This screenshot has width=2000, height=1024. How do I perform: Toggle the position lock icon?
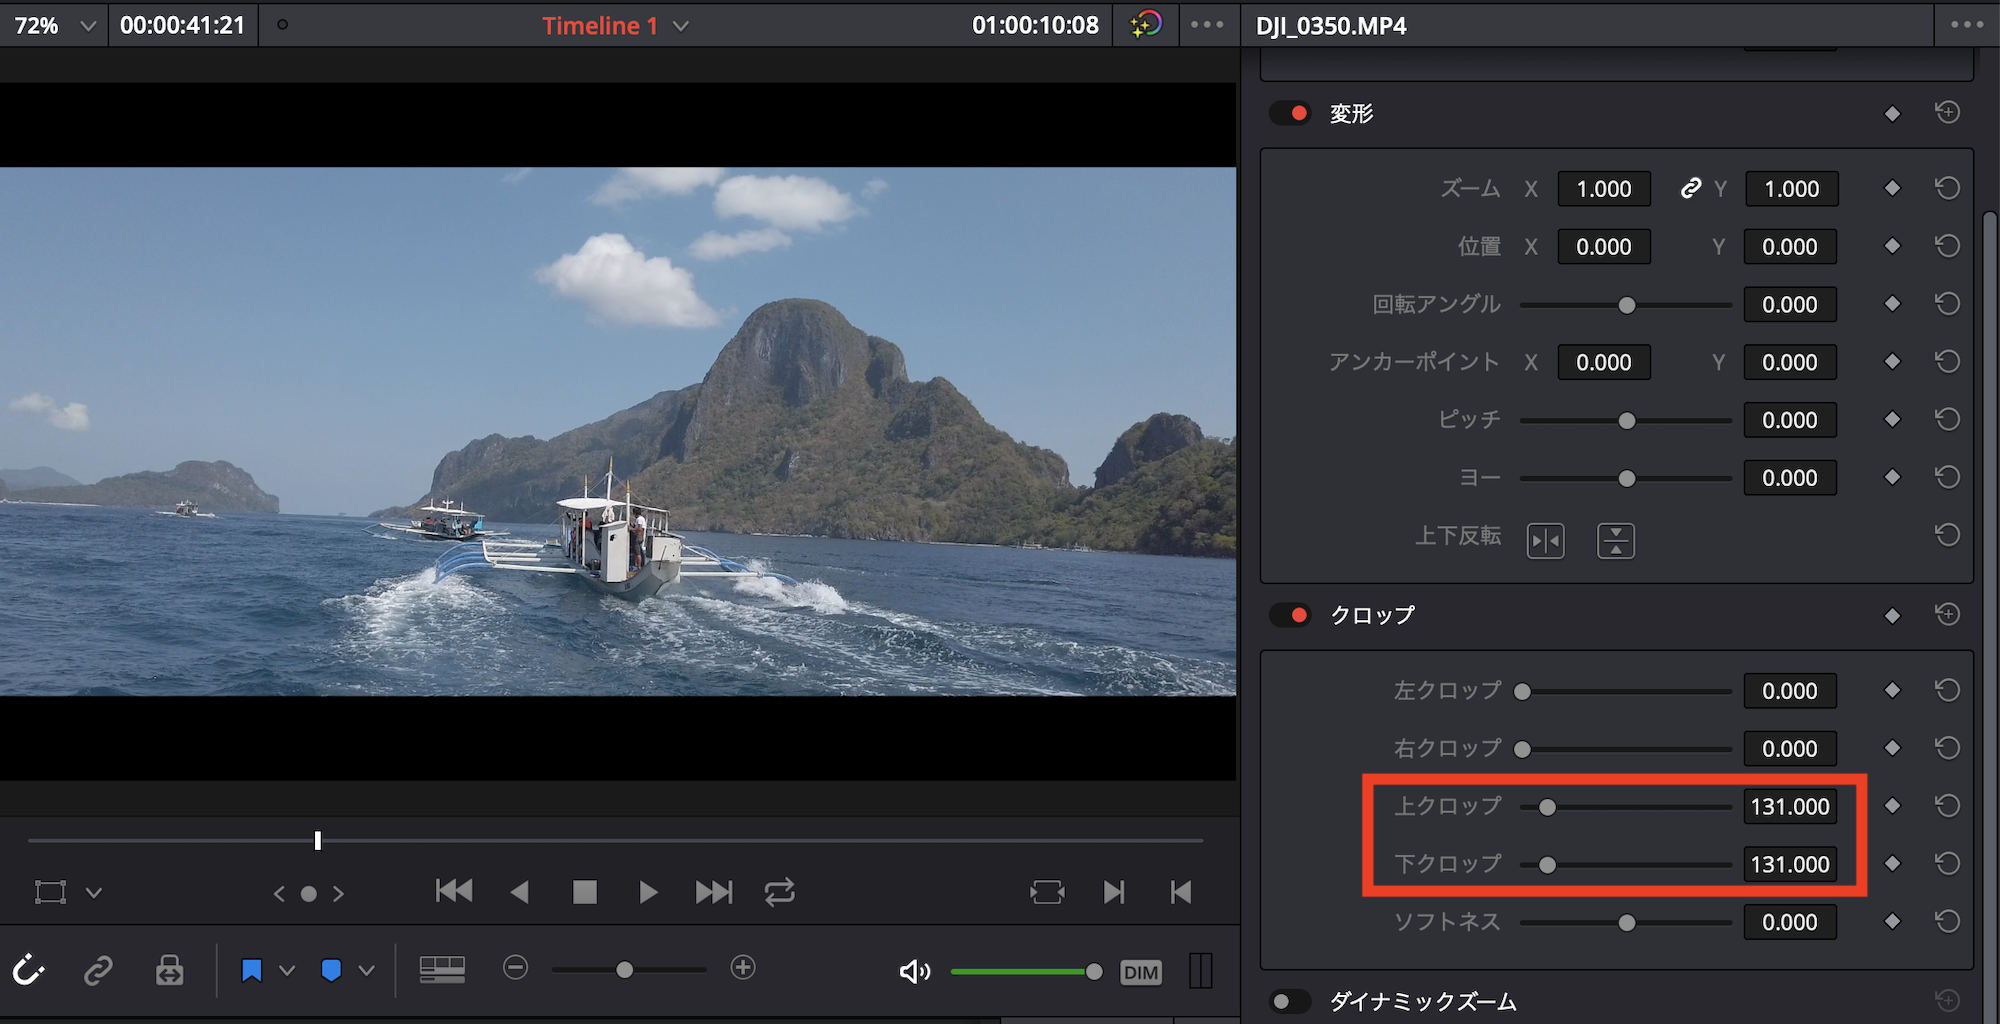(x=169, y=970)
